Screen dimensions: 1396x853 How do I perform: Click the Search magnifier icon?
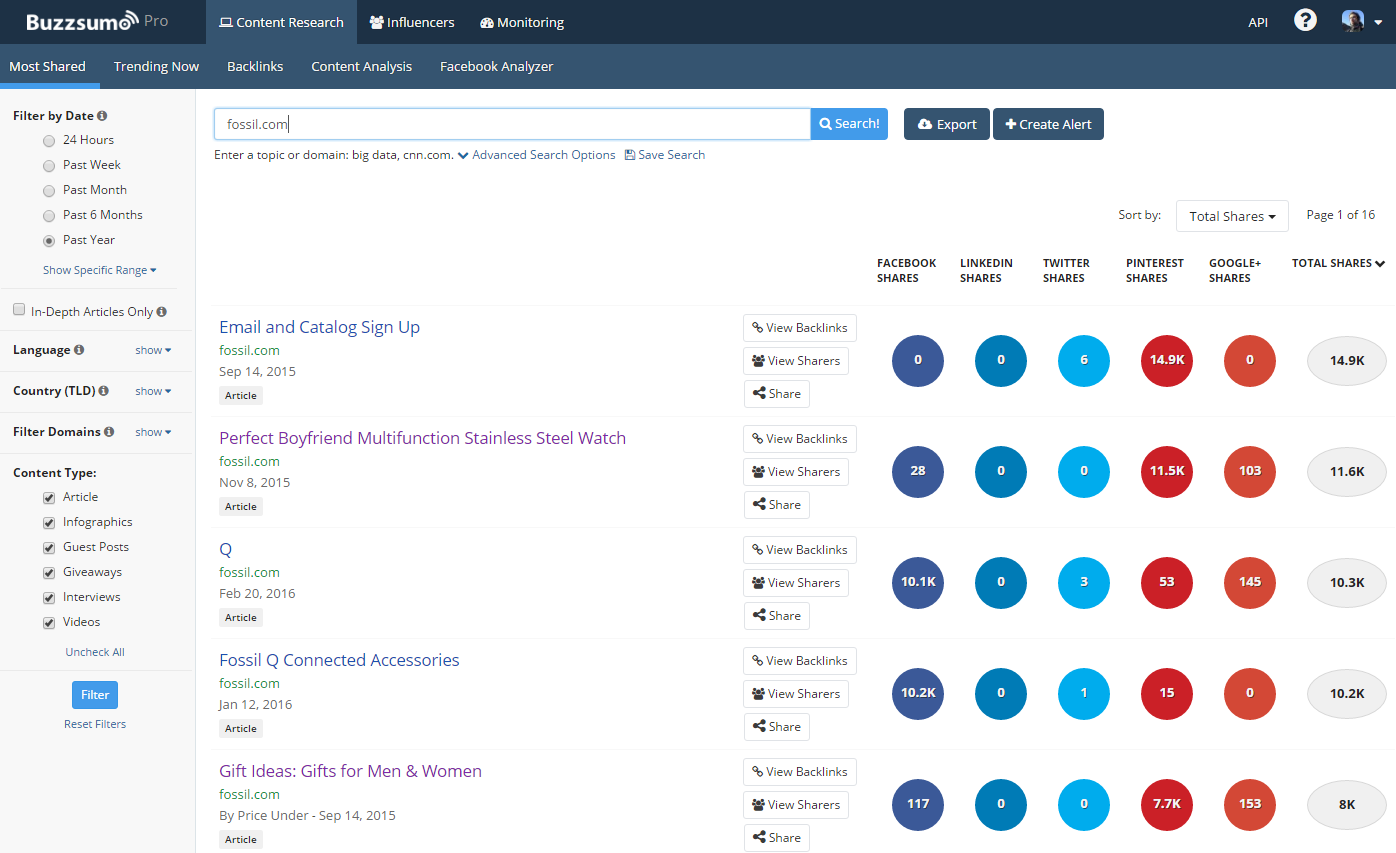coord(827,123)
